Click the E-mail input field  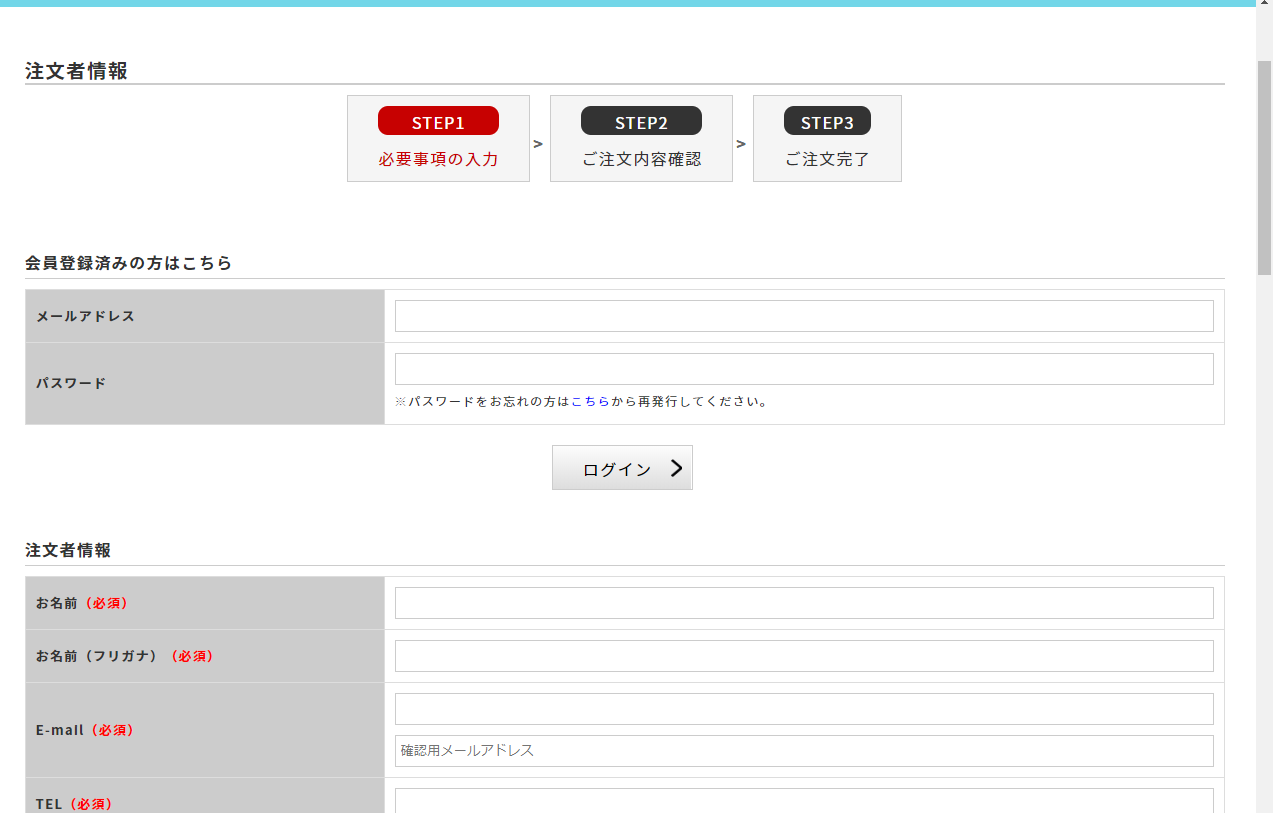click(803, 708)
